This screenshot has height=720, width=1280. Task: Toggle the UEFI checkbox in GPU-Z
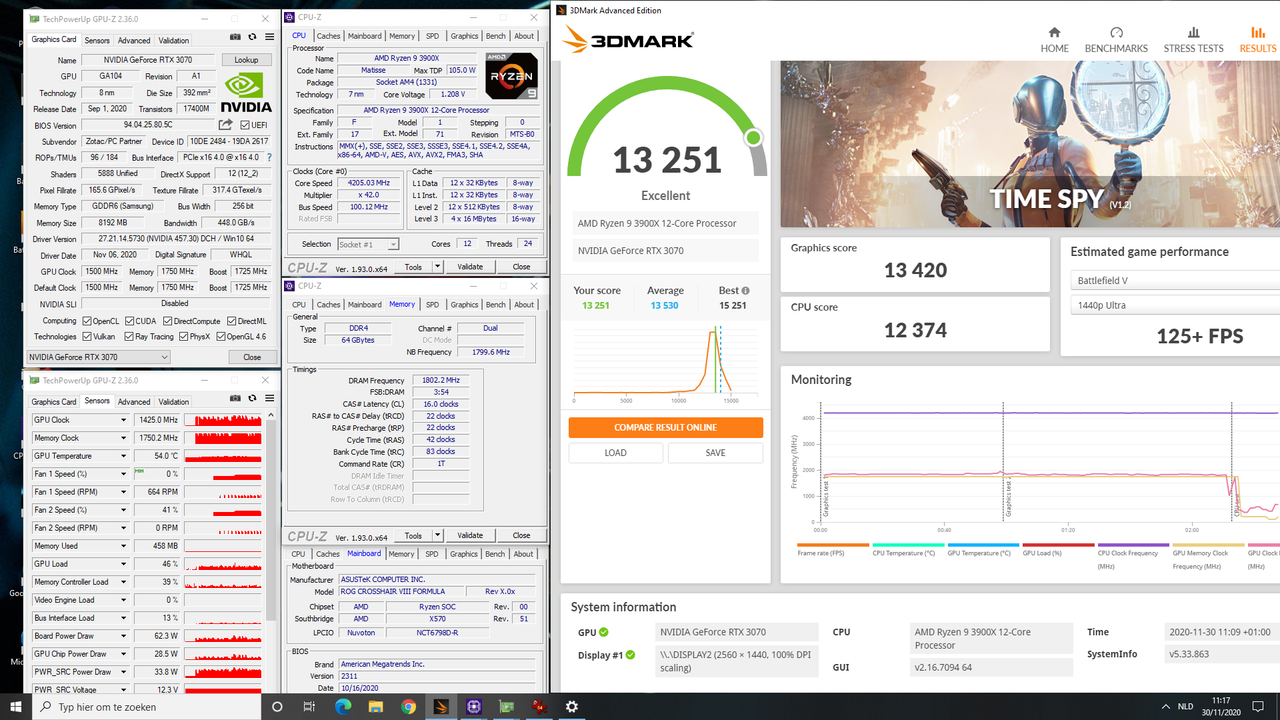pyautogui.click(x=245, y=125)
